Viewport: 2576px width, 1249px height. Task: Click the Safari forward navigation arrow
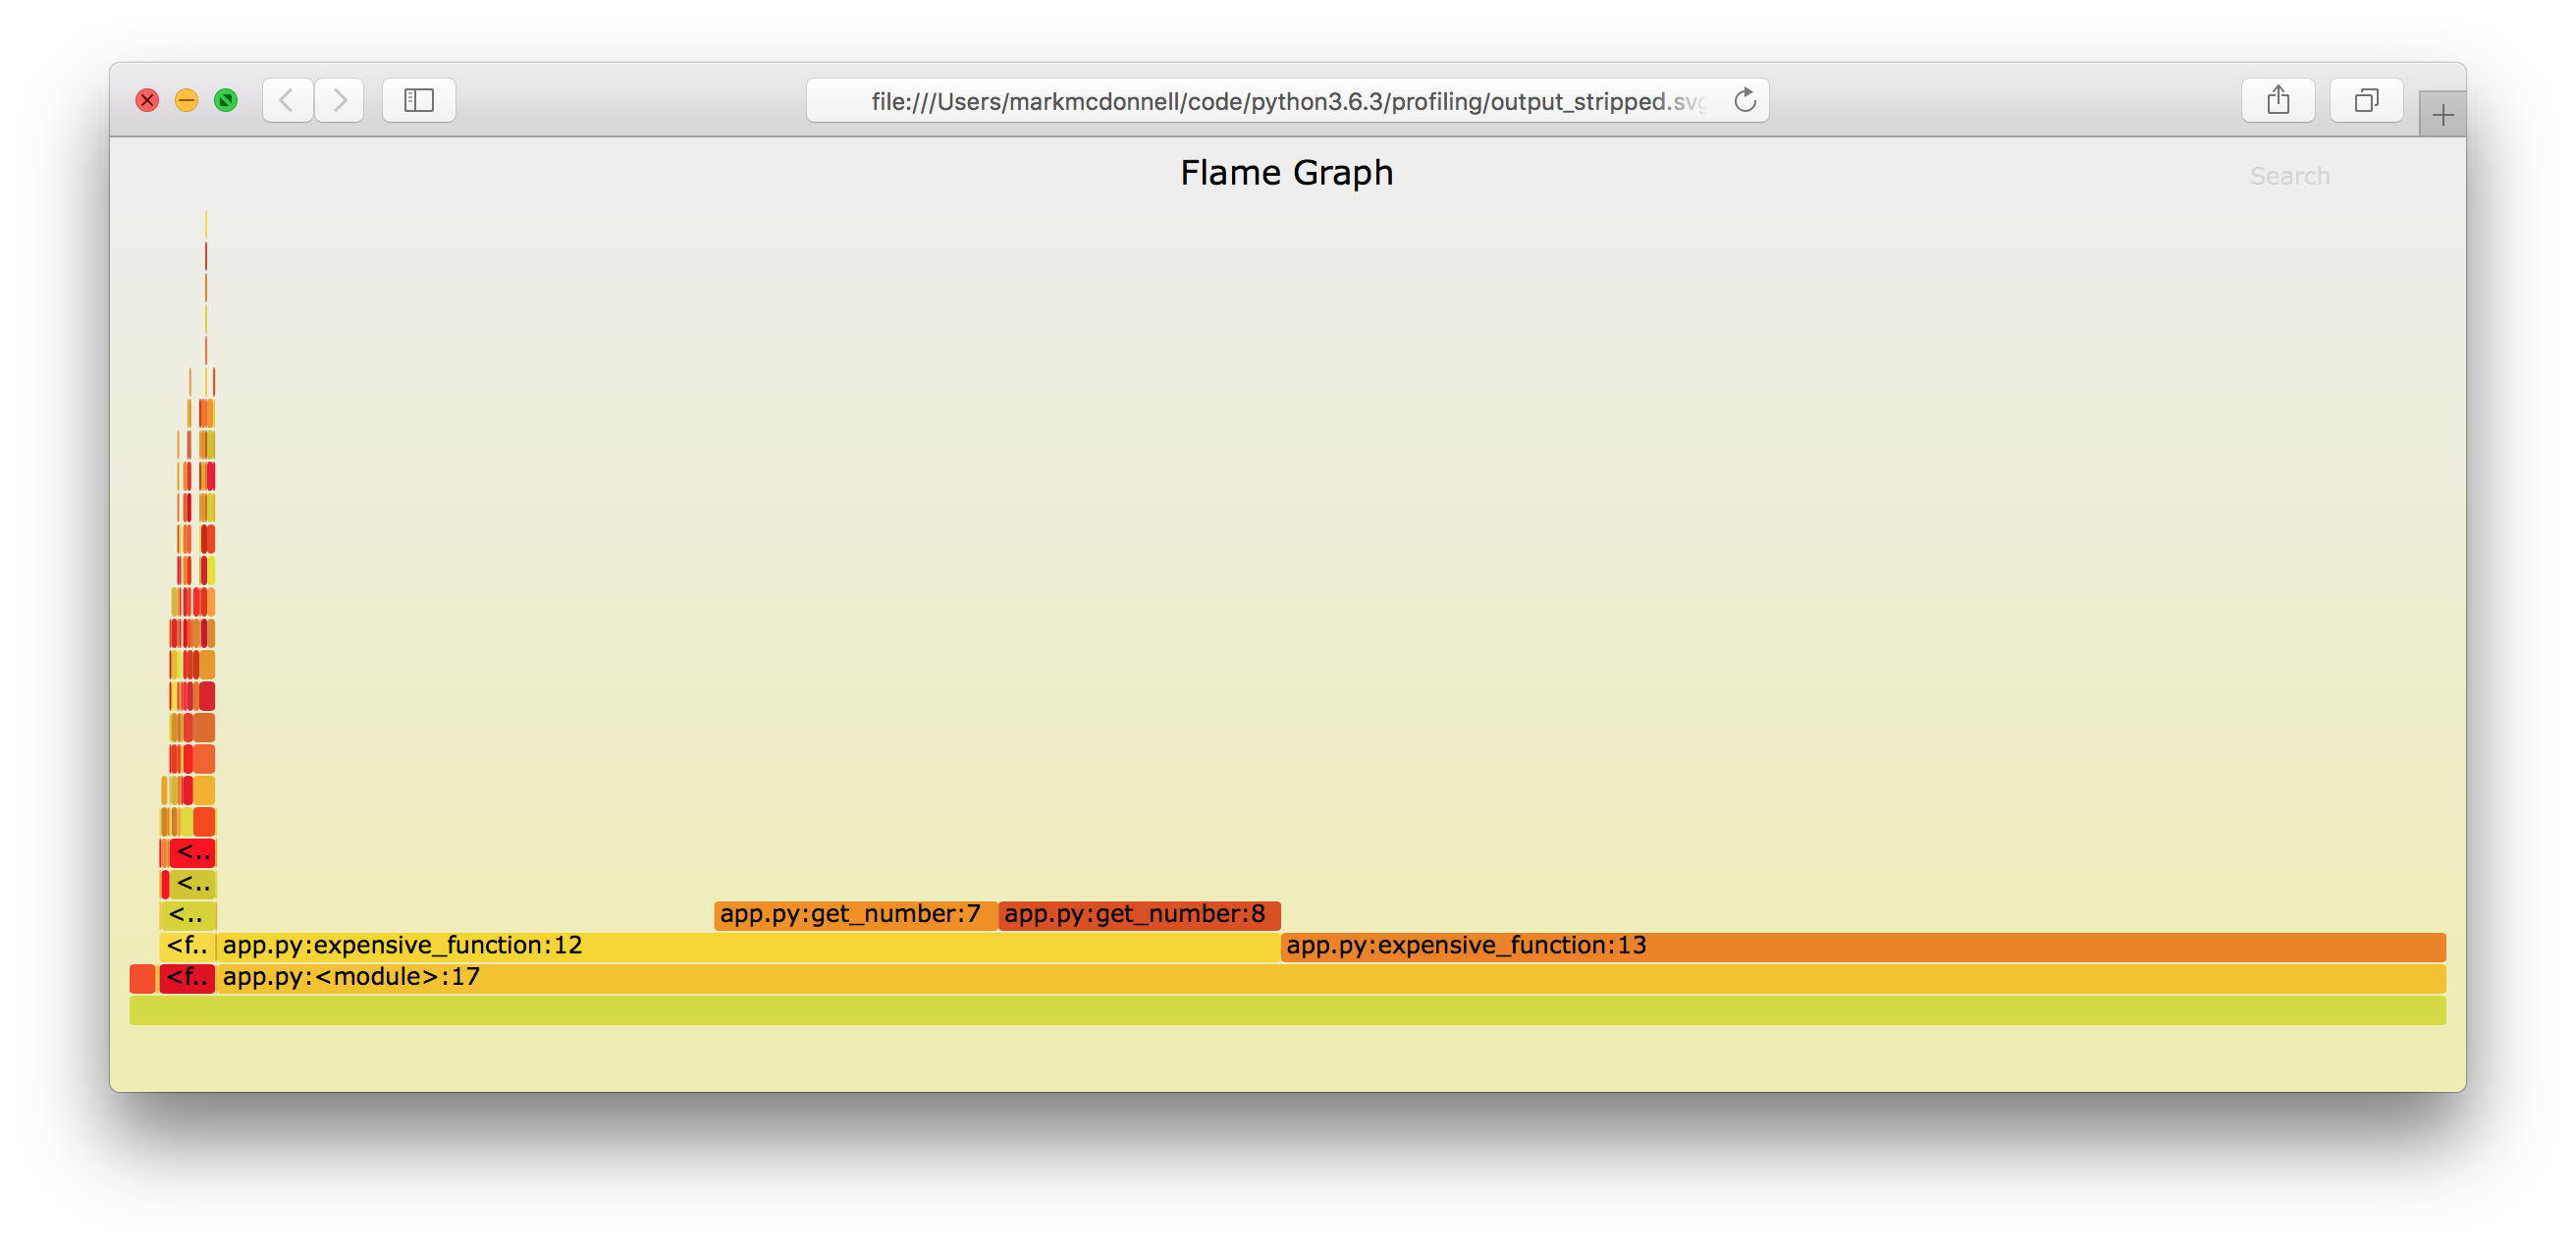tap(339, 100)
